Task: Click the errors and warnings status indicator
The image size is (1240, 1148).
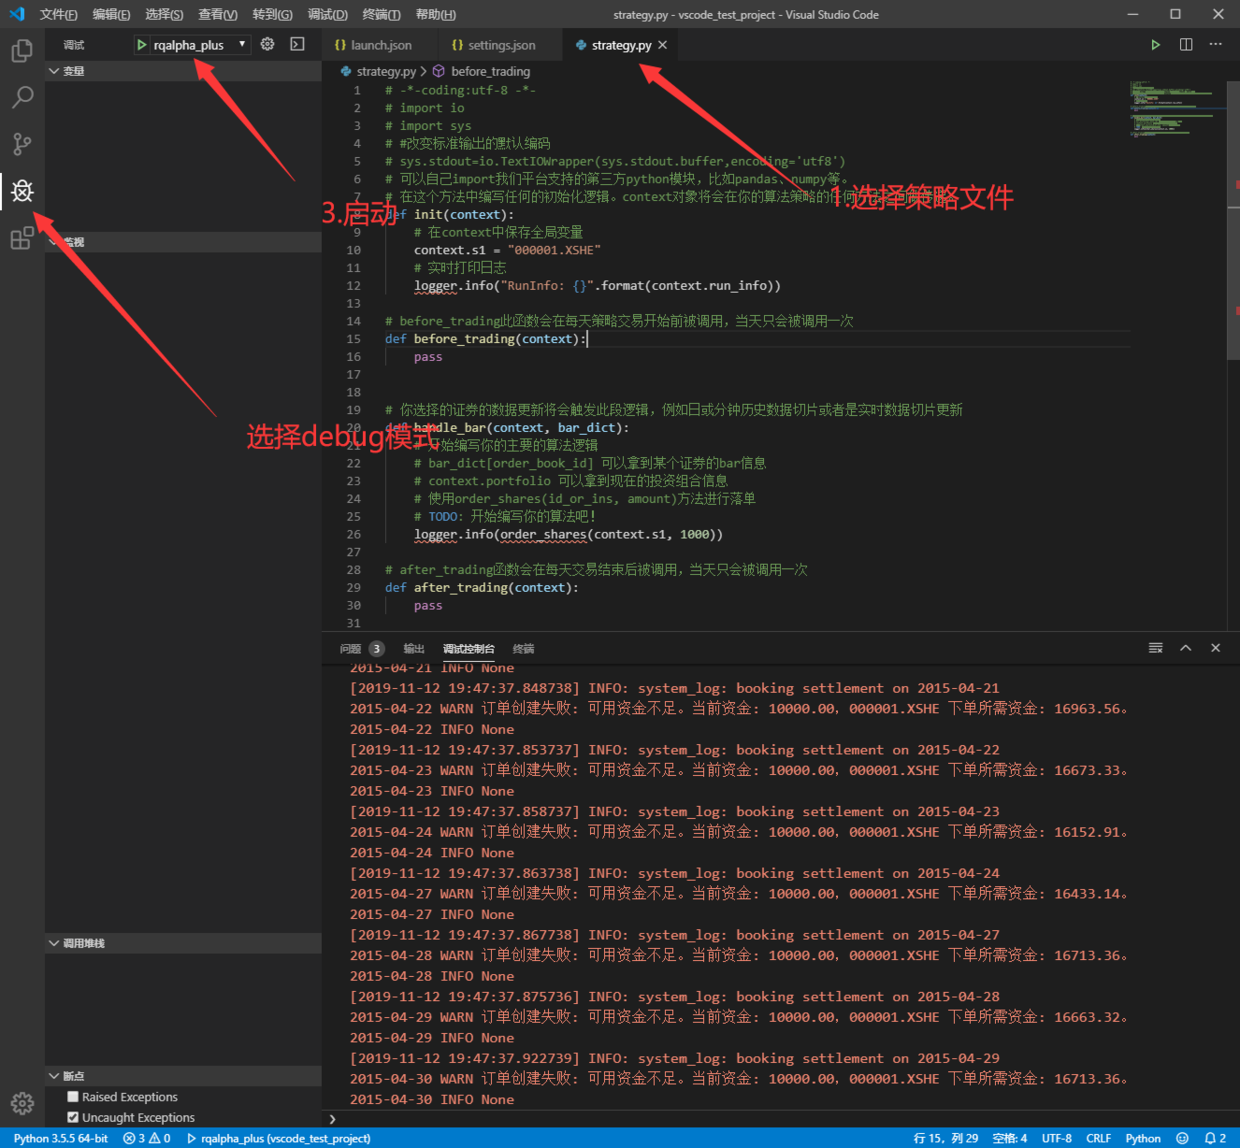Action: (x=146, y=1138)
